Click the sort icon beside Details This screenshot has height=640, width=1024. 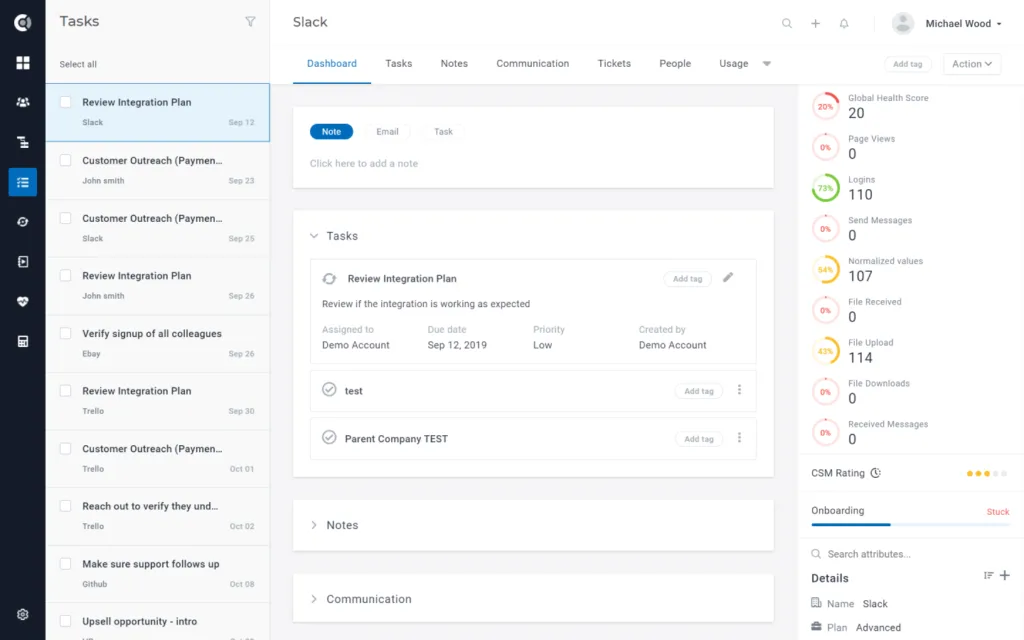[x=988, y=575]
